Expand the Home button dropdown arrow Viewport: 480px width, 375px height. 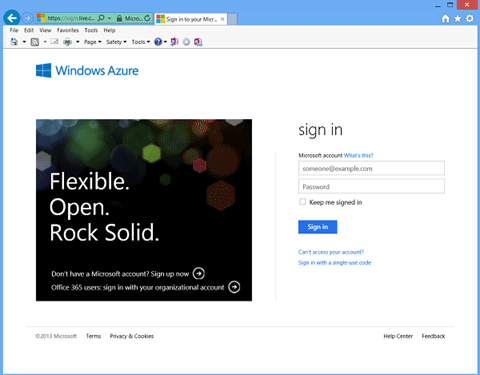pos(24,42)
